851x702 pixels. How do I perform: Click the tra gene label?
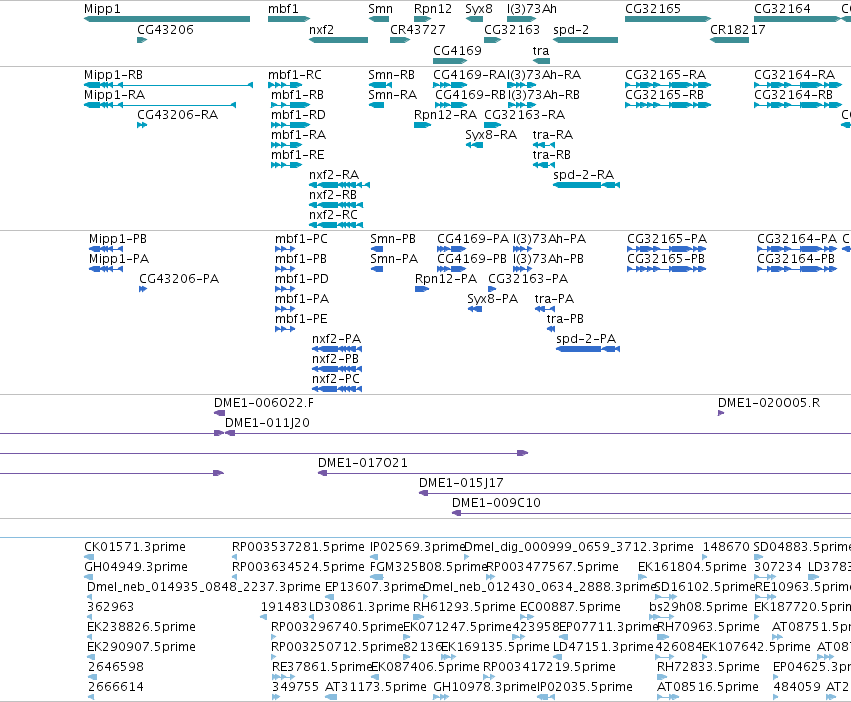[x=541, y=50]
